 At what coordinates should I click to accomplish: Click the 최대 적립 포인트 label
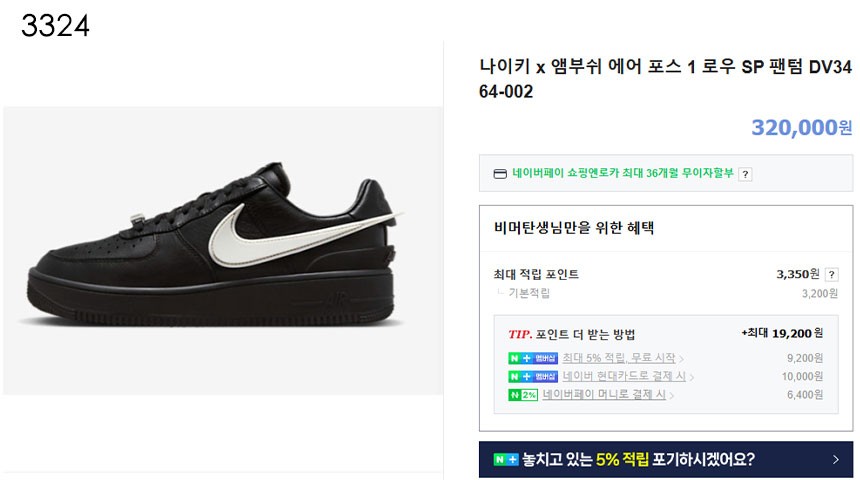coord(536,274)
